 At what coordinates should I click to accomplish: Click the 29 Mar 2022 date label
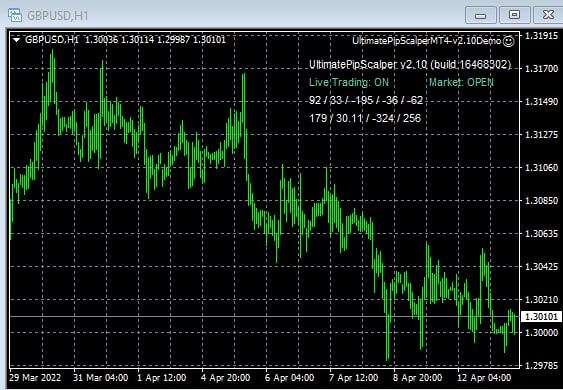click(x=35, y=378)
